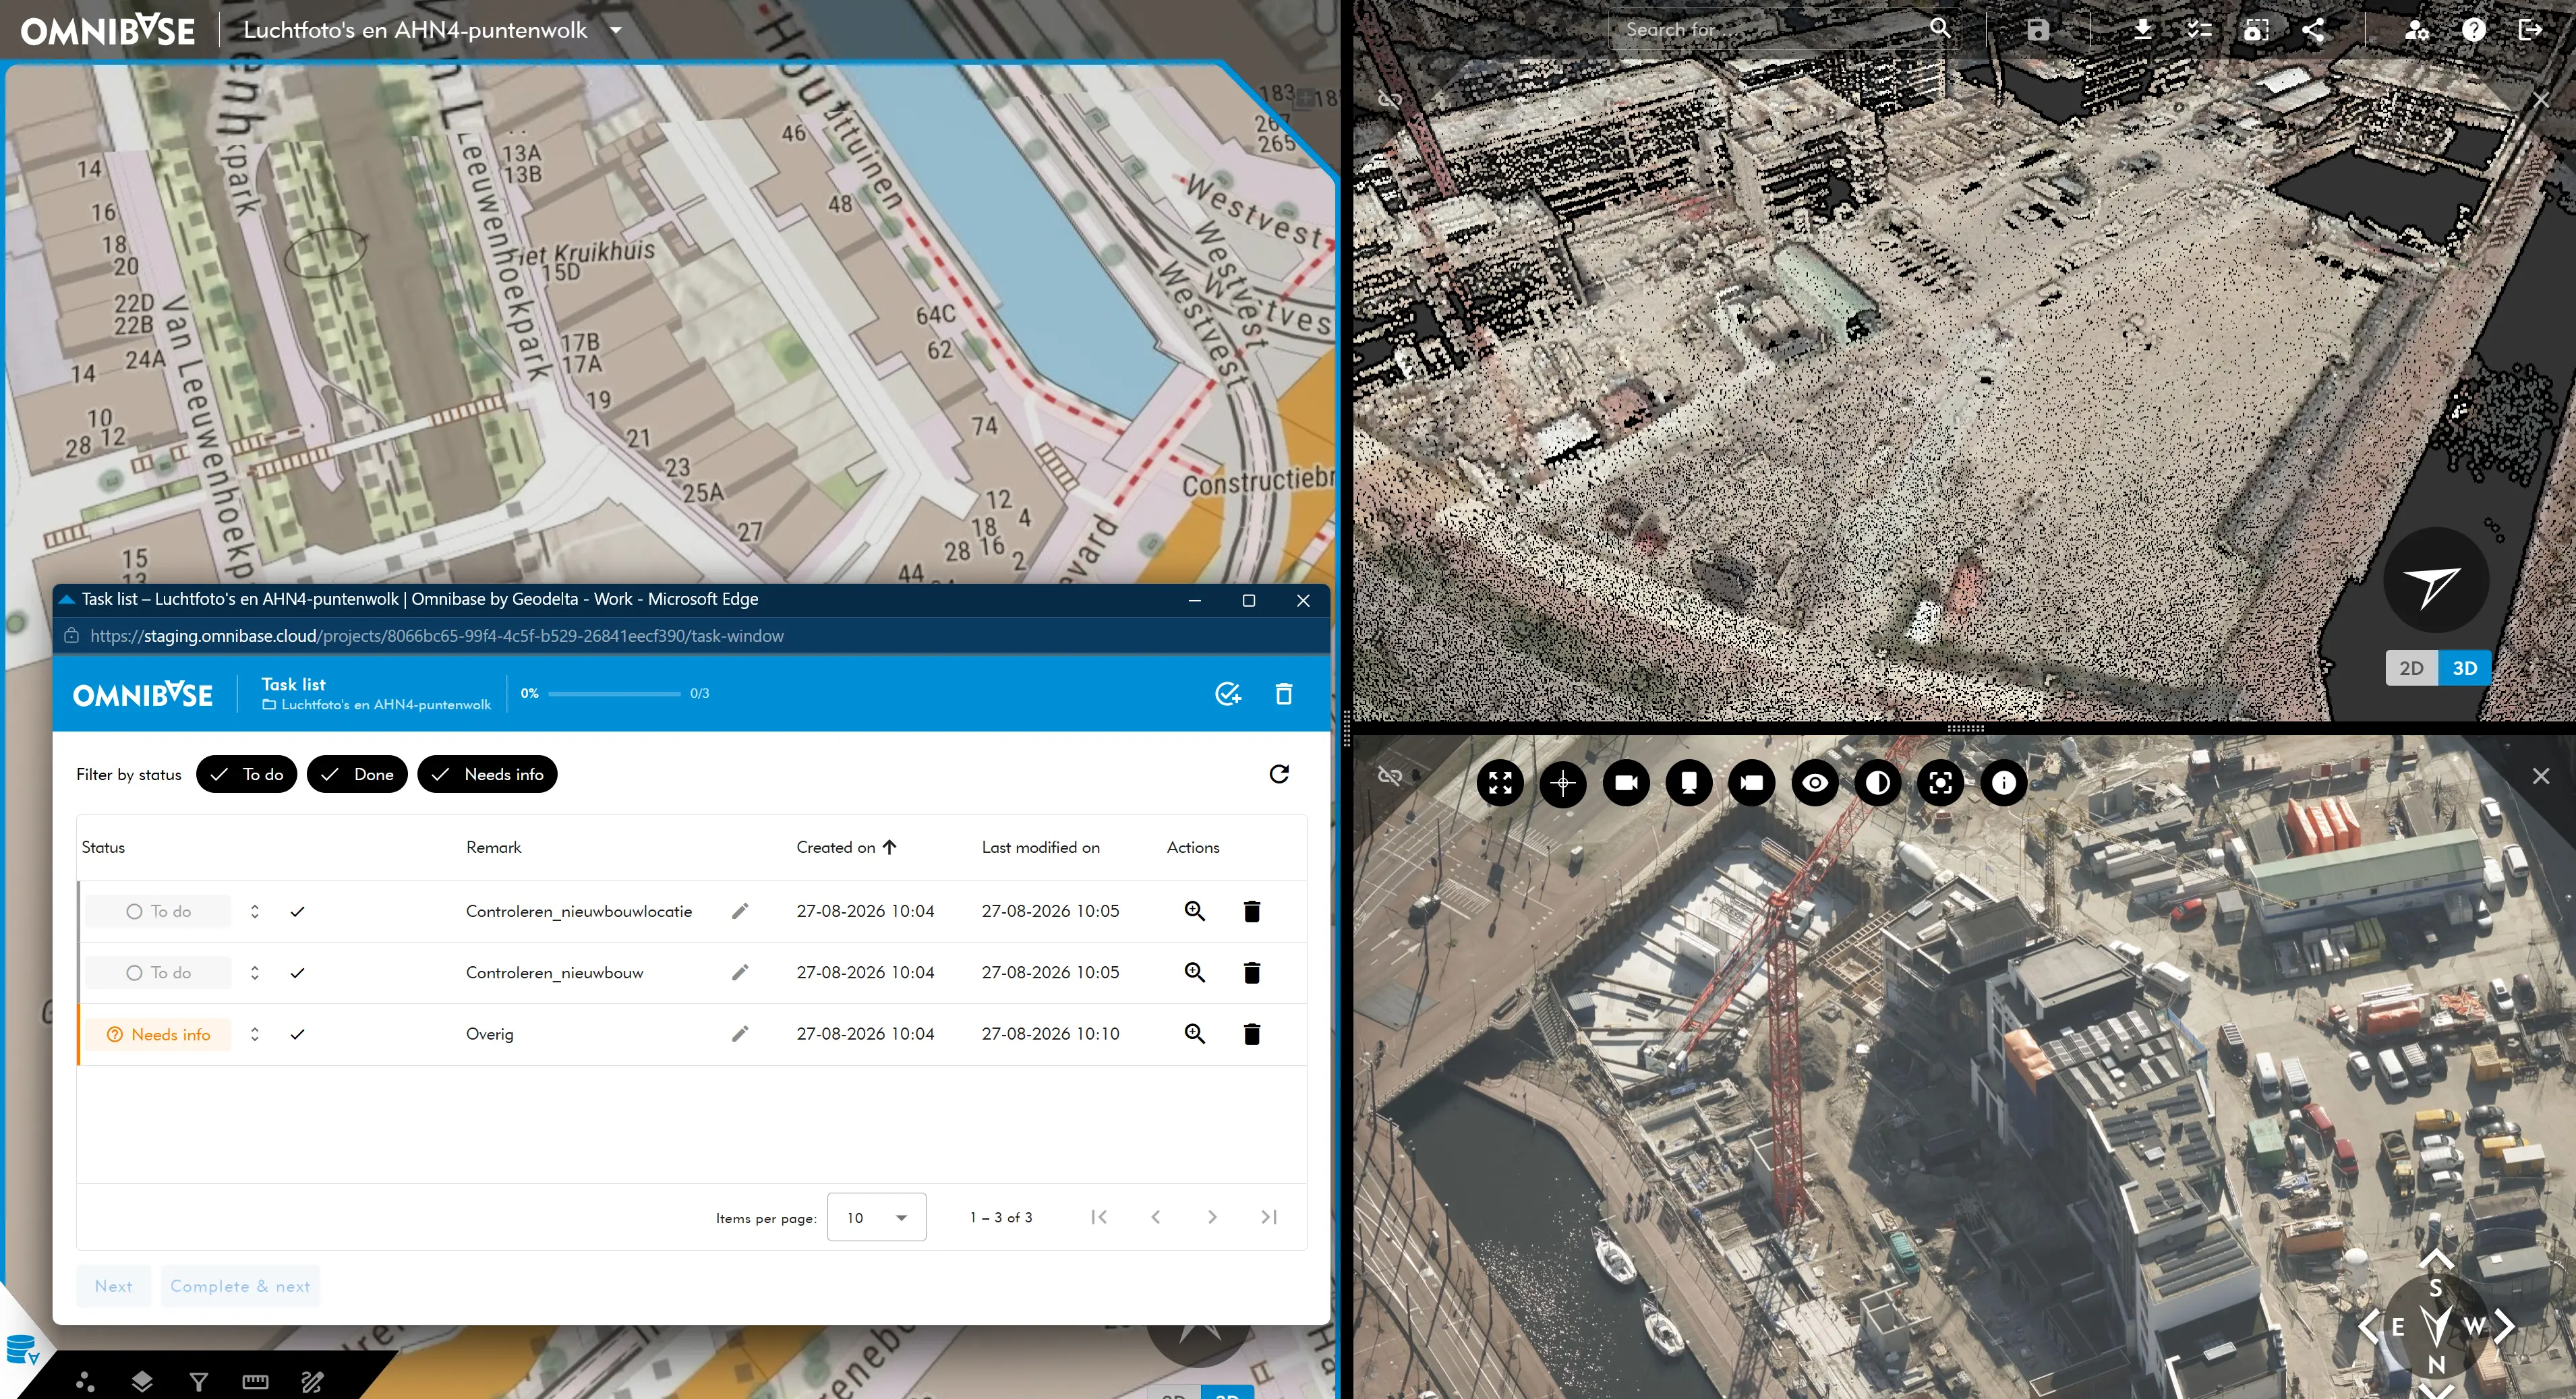Toggle the Needs info status filter
This screenshot has width=2576, height=1399.
tap(487, 774)
